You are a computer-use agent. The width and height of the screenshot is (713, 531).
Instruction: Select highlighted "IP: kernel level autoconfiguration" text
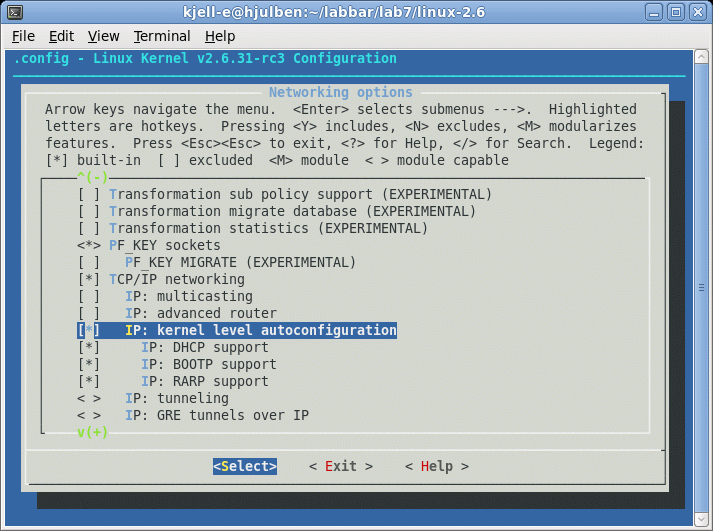click(261, 330)
